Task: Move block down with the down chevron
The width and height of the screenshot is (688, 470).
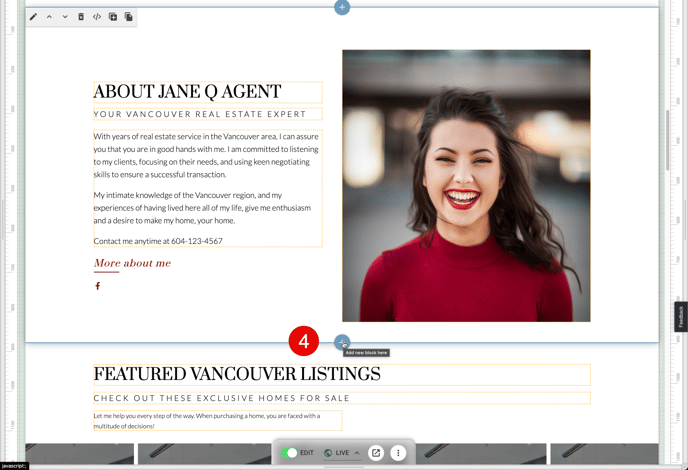Action: click(65, 17)
